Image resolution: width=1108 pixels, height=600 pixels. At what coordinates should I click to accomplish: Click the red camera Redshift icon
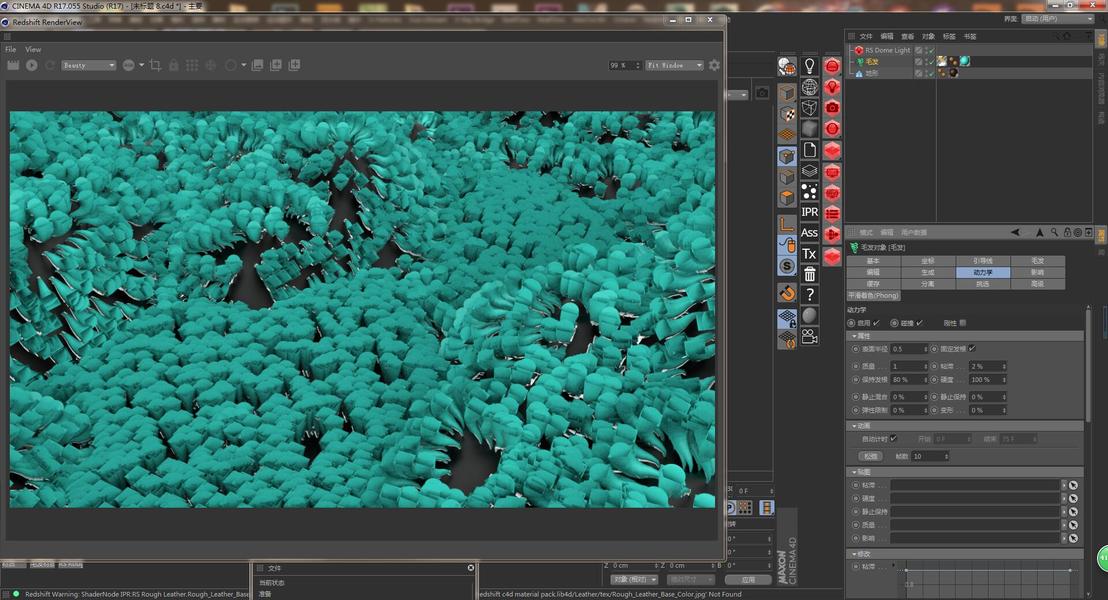coord(832,107)
